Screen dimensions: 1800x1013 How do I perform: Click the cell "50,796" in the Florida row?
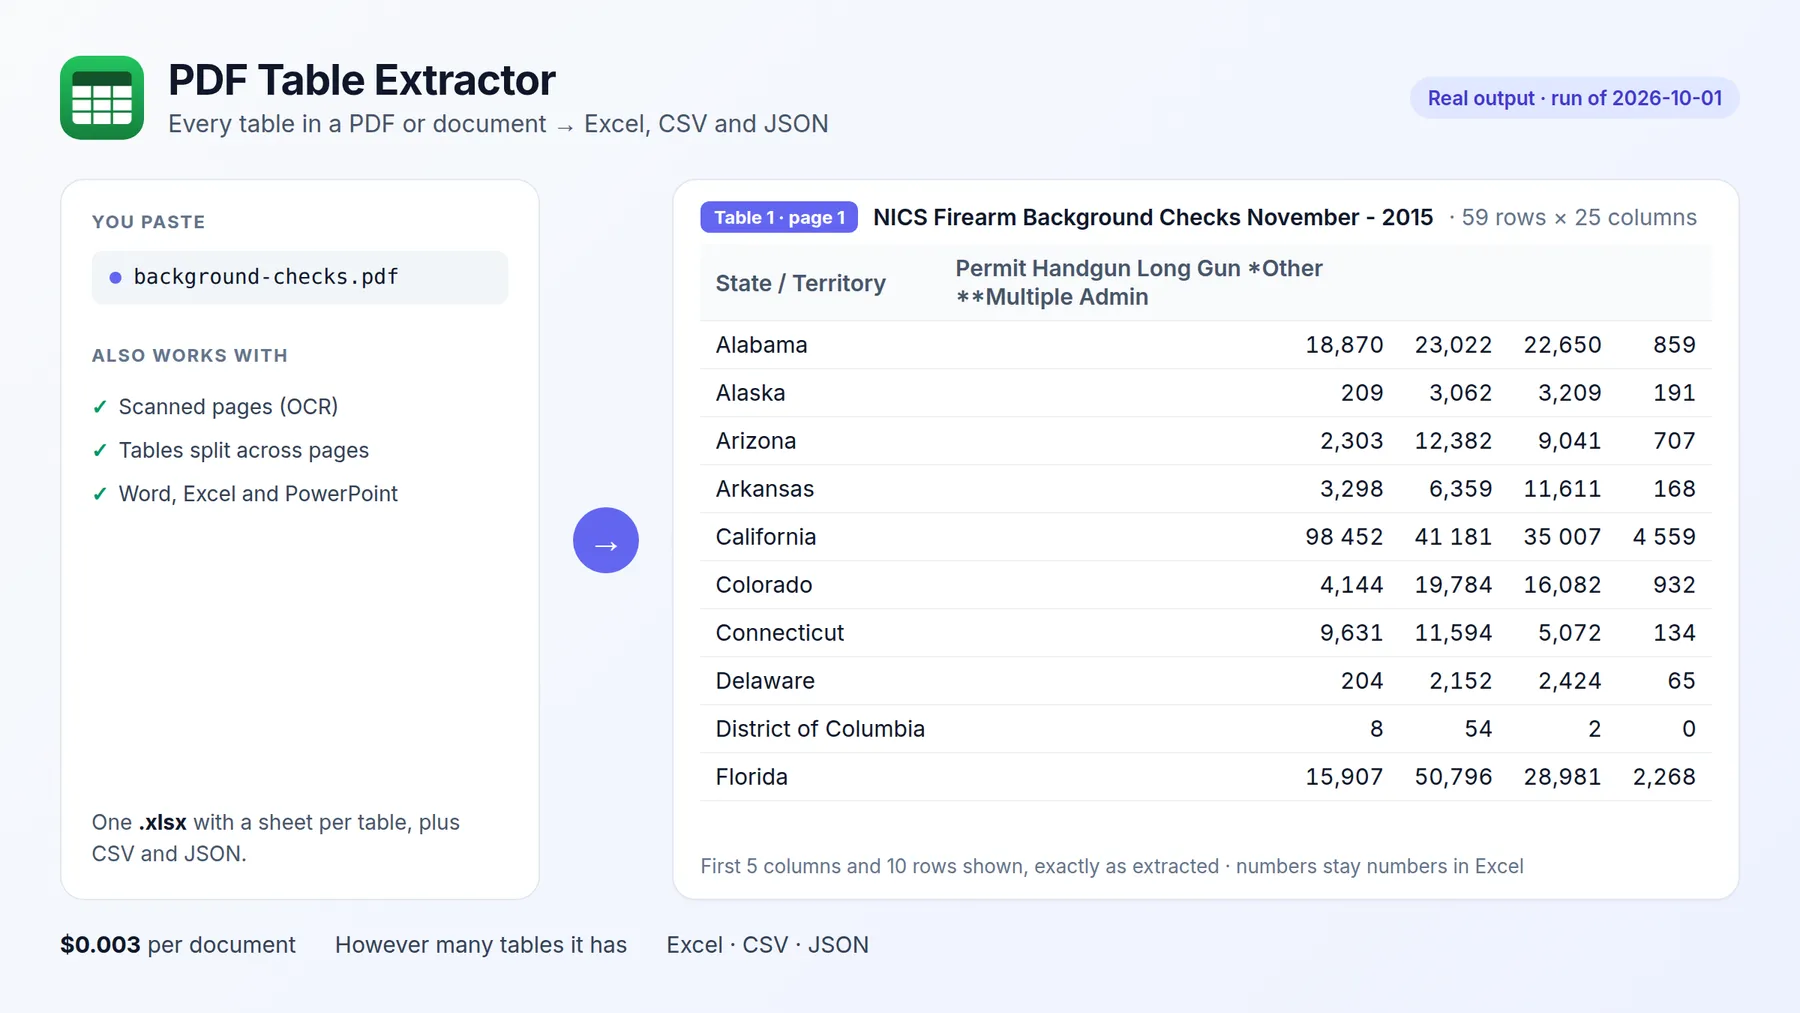coord(1453,777)
